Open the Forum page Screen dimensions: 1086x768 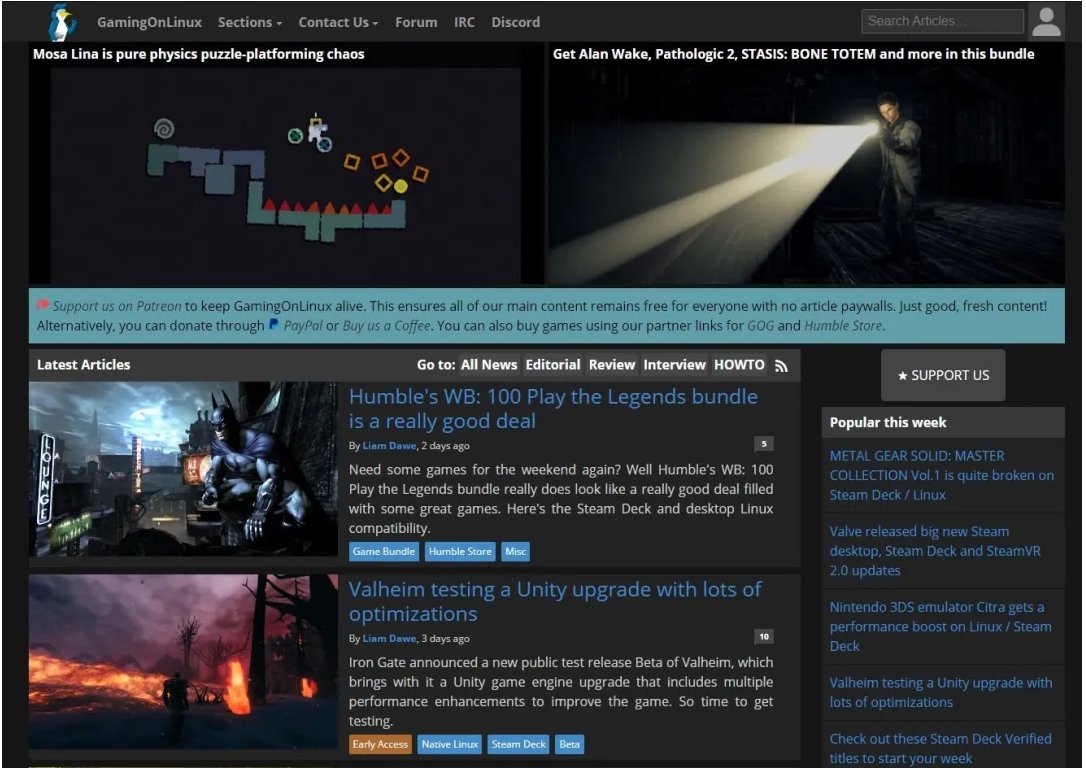pos(416,22)
